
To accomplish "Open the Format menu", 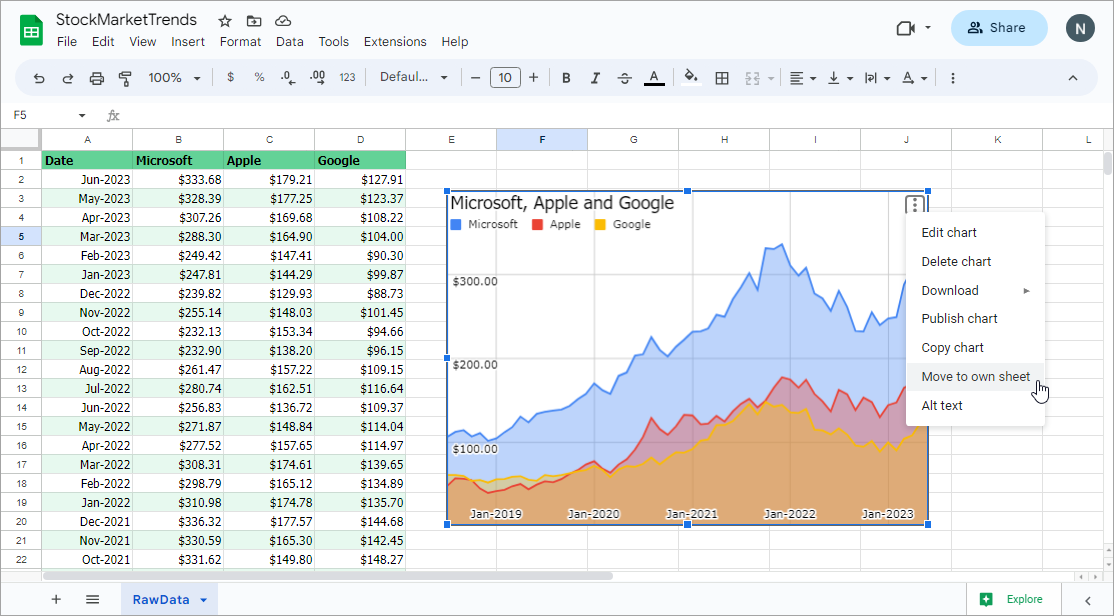I will click(240, 42).
